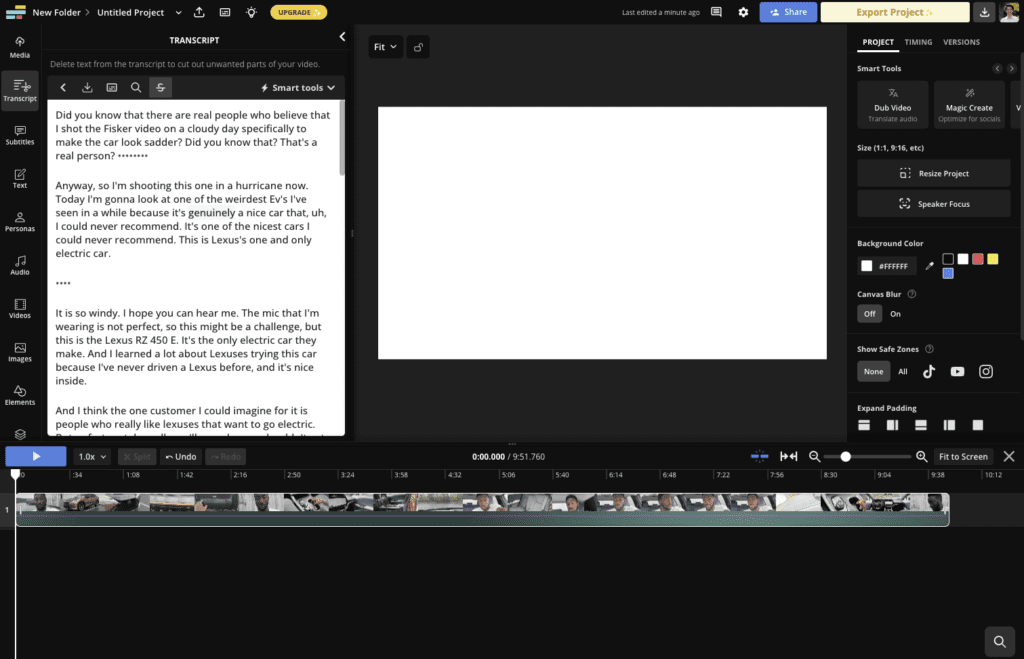The width and height of the screenshot is (1024, 659).
Task: Click the Share button
Action: [788, 12]
